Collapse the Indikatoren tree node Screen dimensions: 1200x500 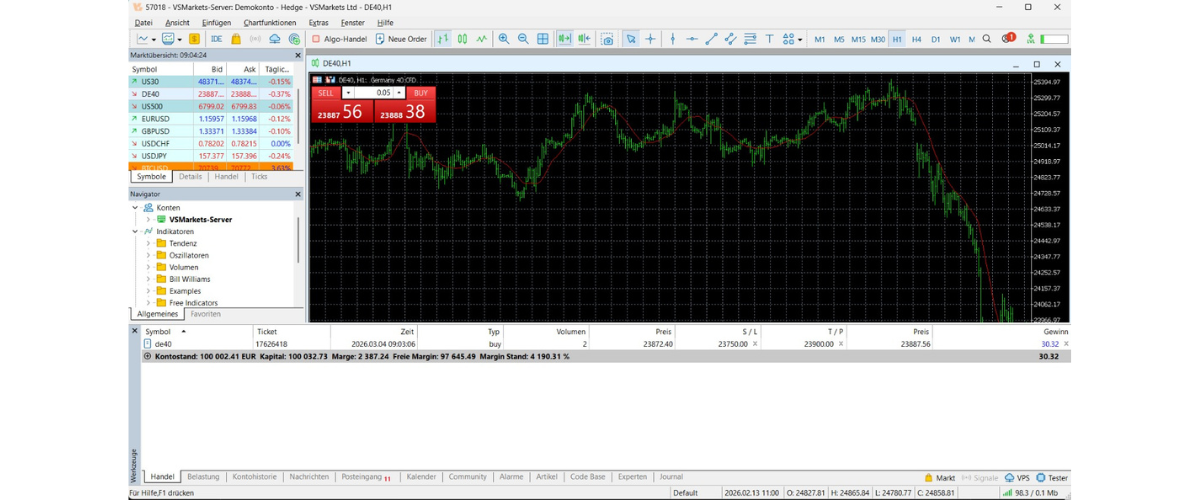click(136, 231)
